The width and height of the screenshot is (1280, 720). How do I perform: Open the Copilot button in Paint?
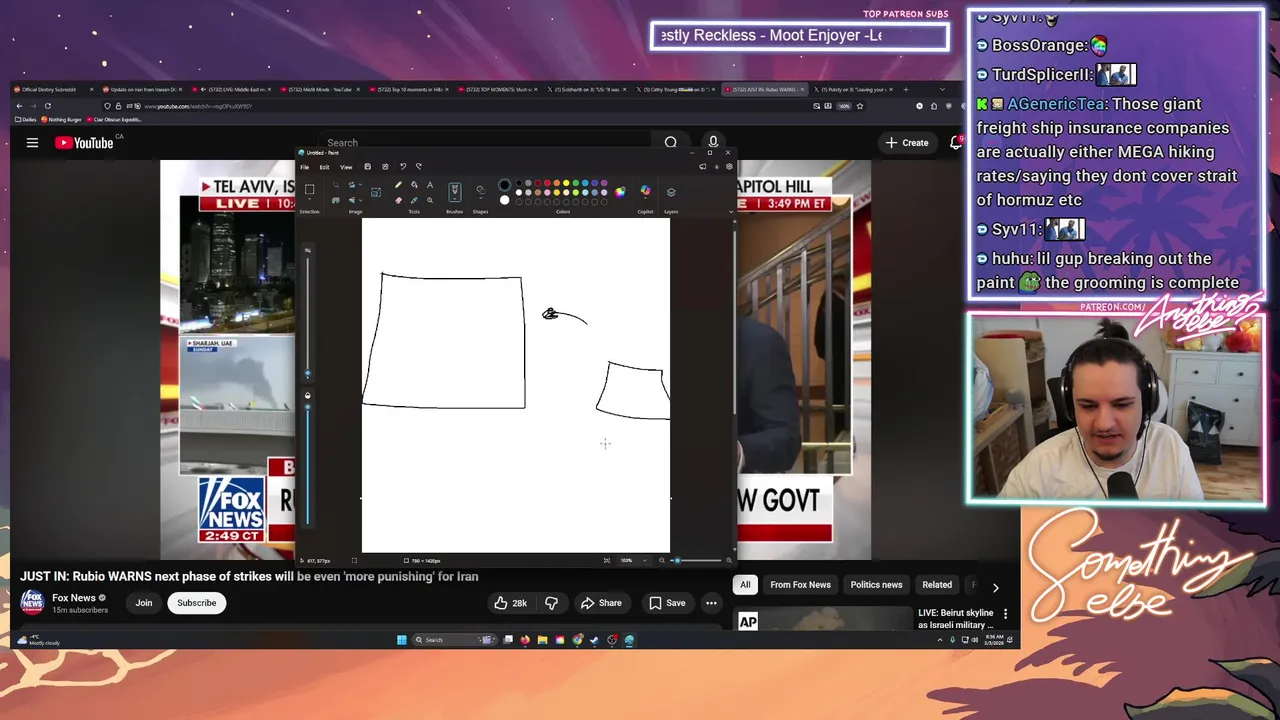[645, 190]
